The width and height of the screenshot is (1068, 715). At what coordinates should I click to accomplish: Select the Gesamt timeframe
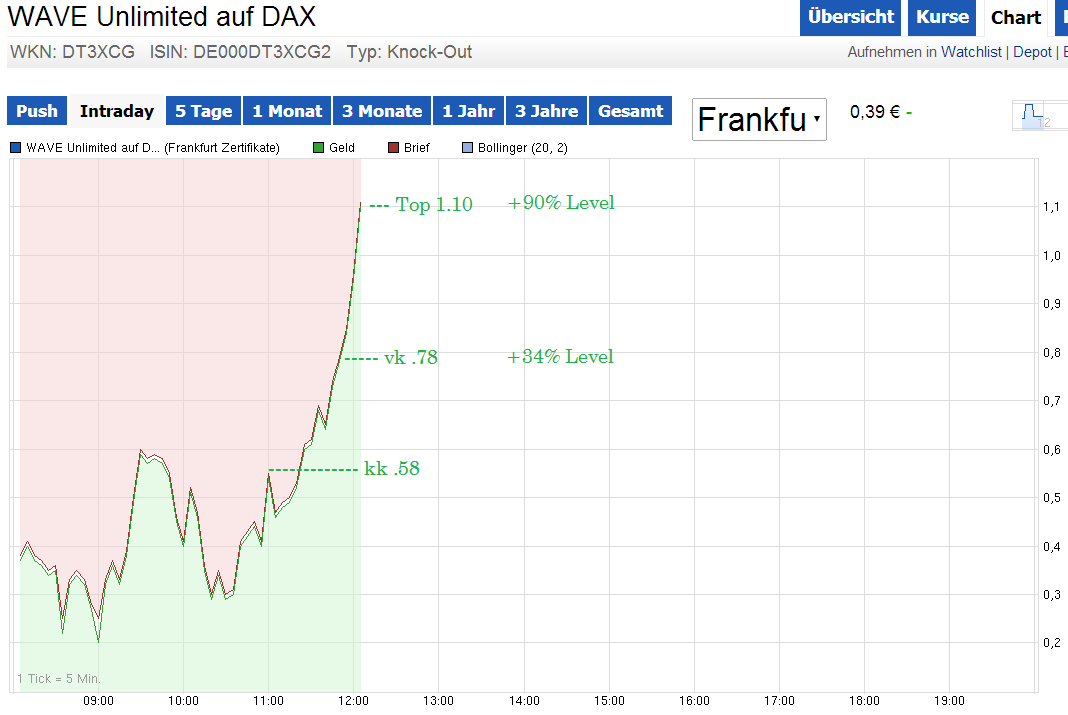pyautogui.click(x=630, y=110)
